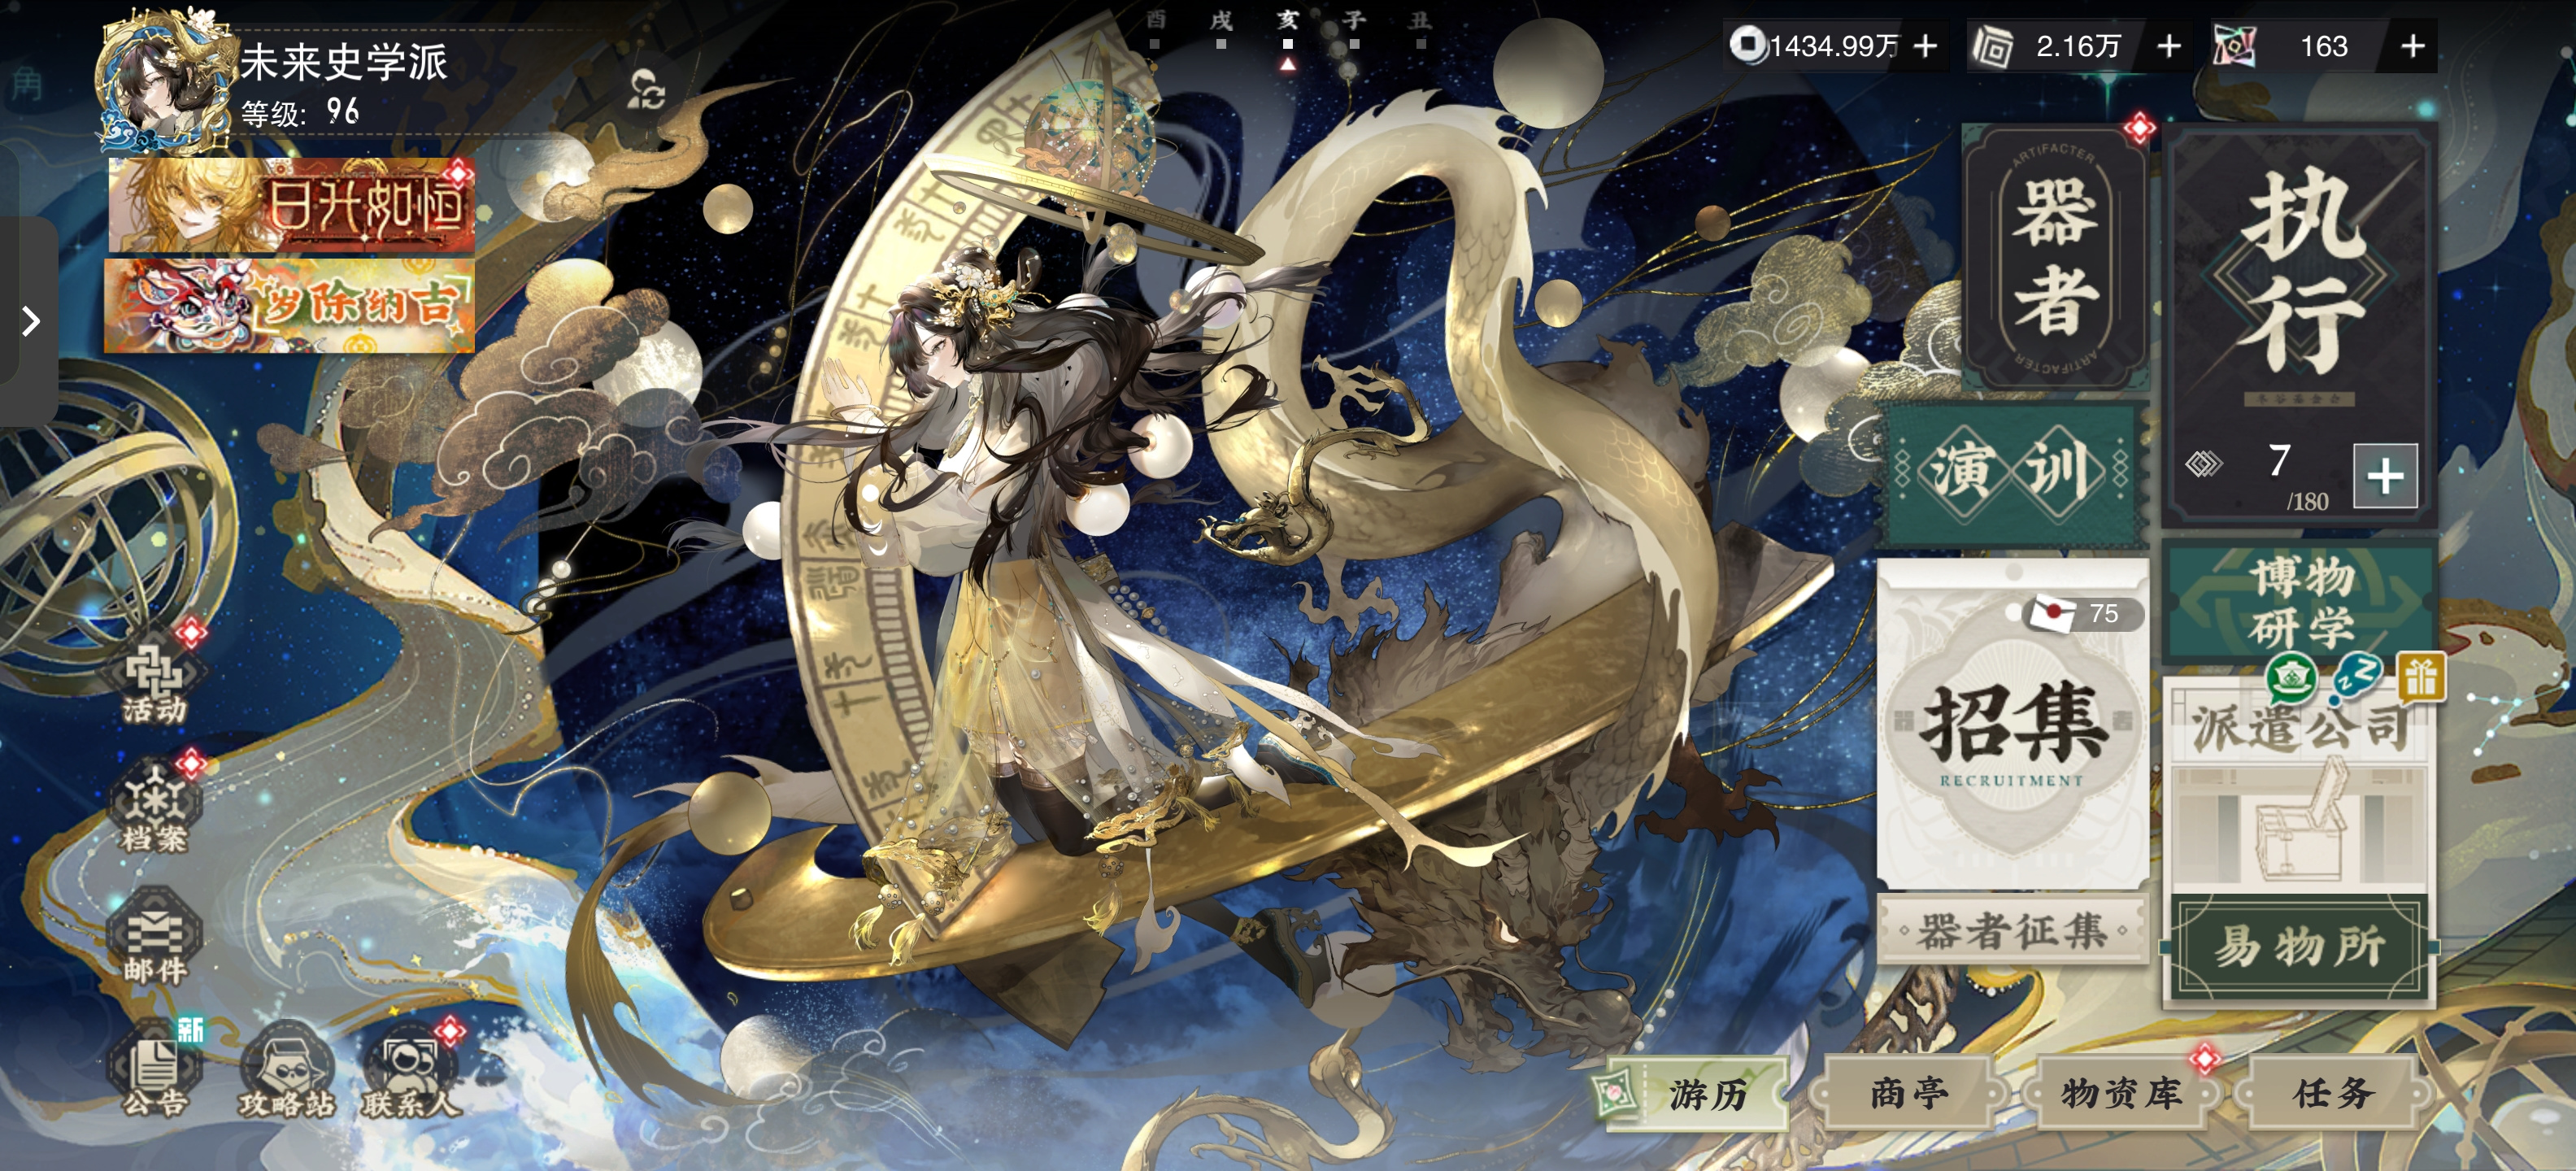Click the green round badge above 派遣公司
The image size is (2576, 1171).
pyautogui.click(x=2291, y=678)
